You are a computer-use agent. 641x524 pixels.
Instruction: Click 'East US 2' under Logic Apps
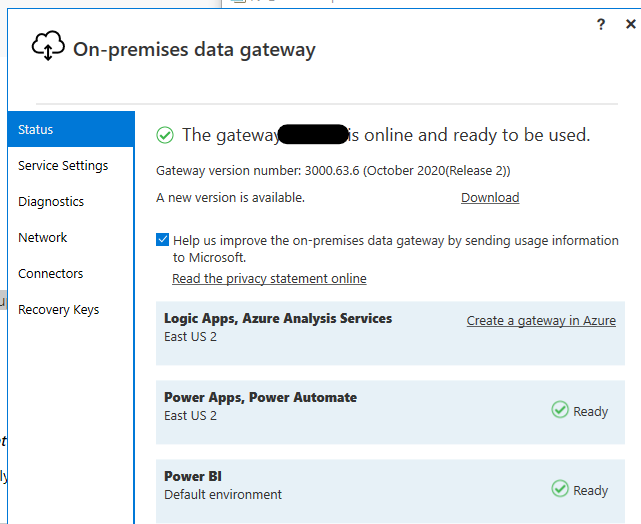click(191, 337)
